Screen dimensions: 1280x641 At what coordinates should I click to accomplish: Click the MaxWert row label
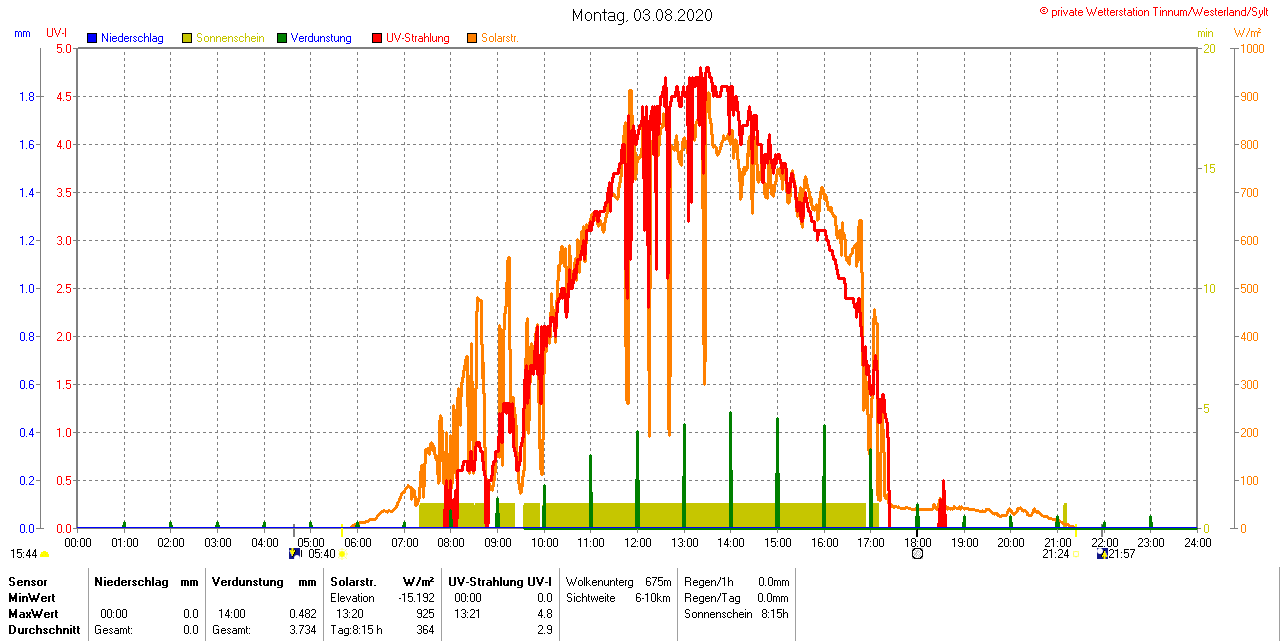click(34, 613)
